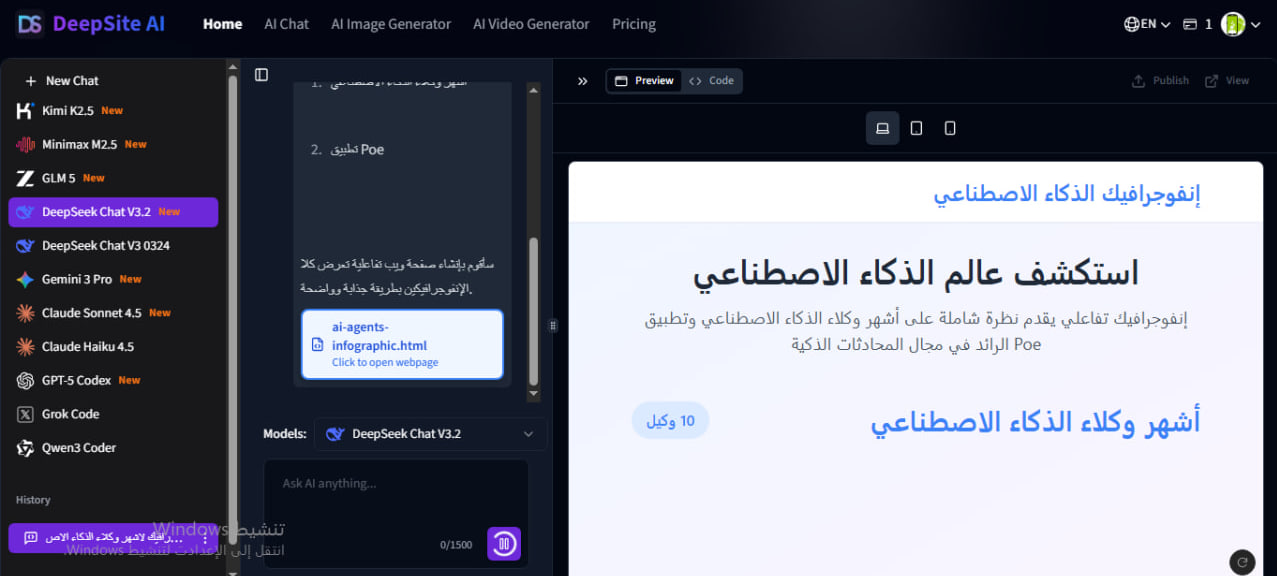Click the Ask AI anything input field
The height and width of the screenshot is (576, 1277).
tap(396, 483)
